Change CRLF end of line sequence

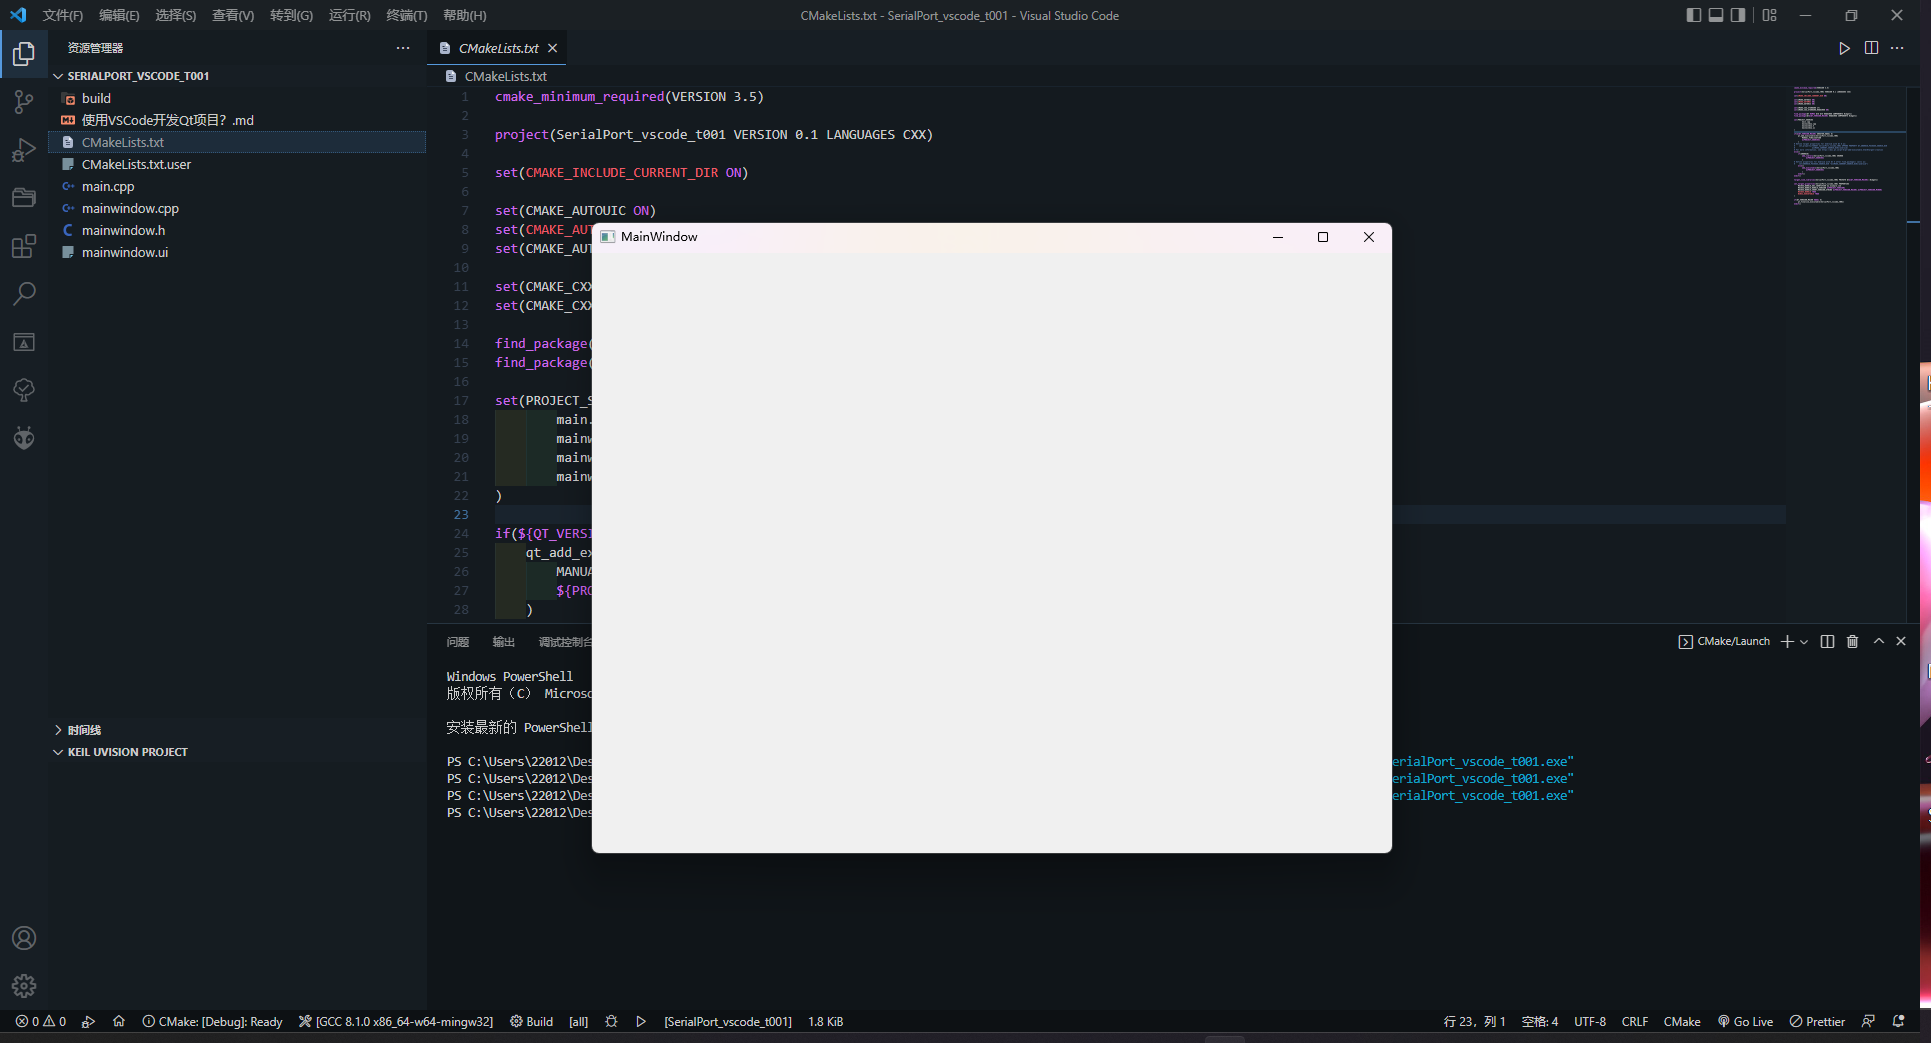coord(1635,1022)
